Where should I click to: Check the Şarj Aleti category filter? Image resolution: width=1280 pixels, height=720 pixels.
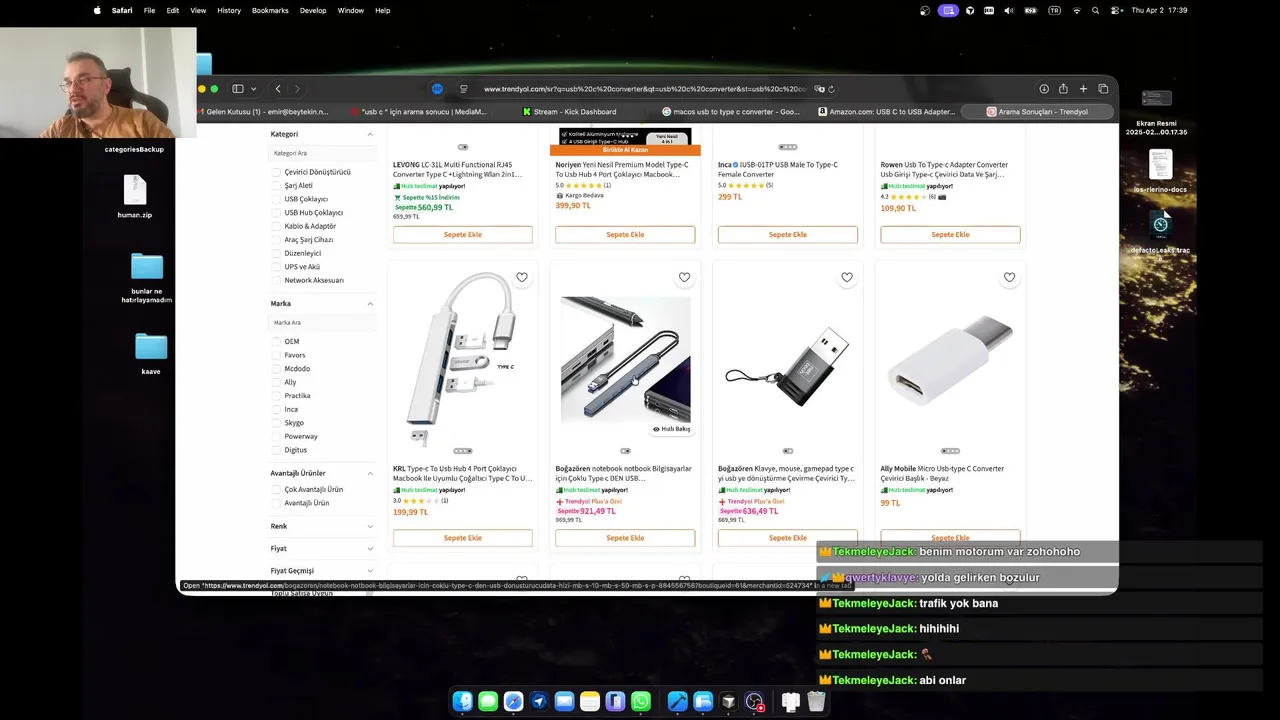pyautogui.click(x=276, y=185)
